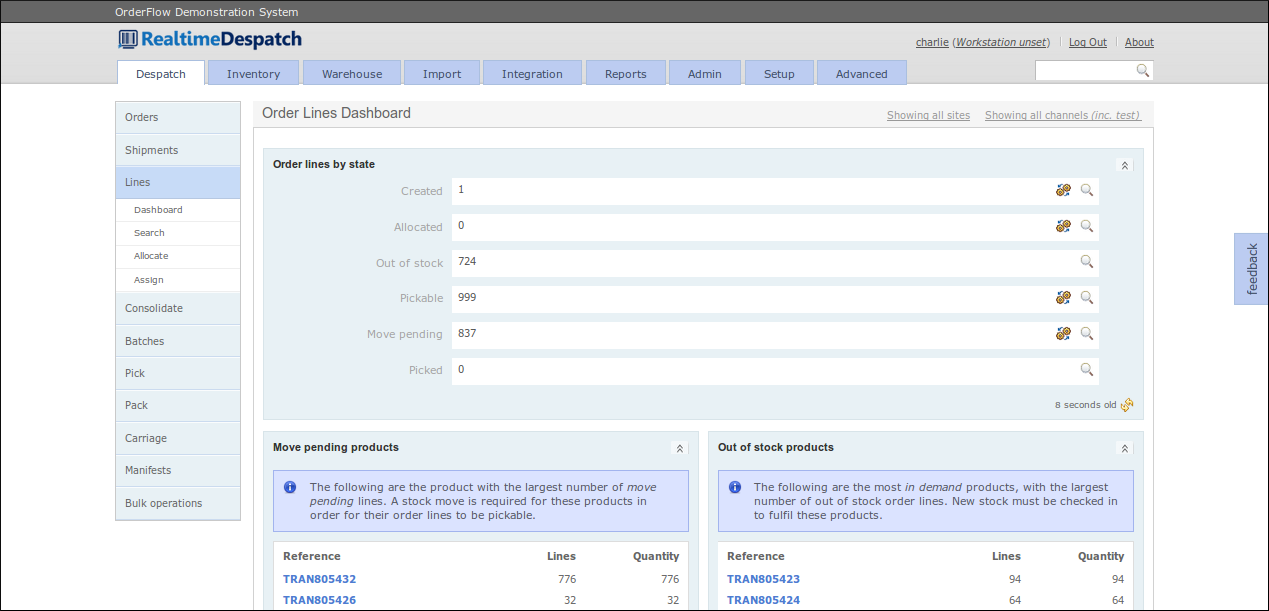The width and height of the screenshot is (1269, 611).
Task: Collapse the Out of stock products panel
Action: [1125, 449]
